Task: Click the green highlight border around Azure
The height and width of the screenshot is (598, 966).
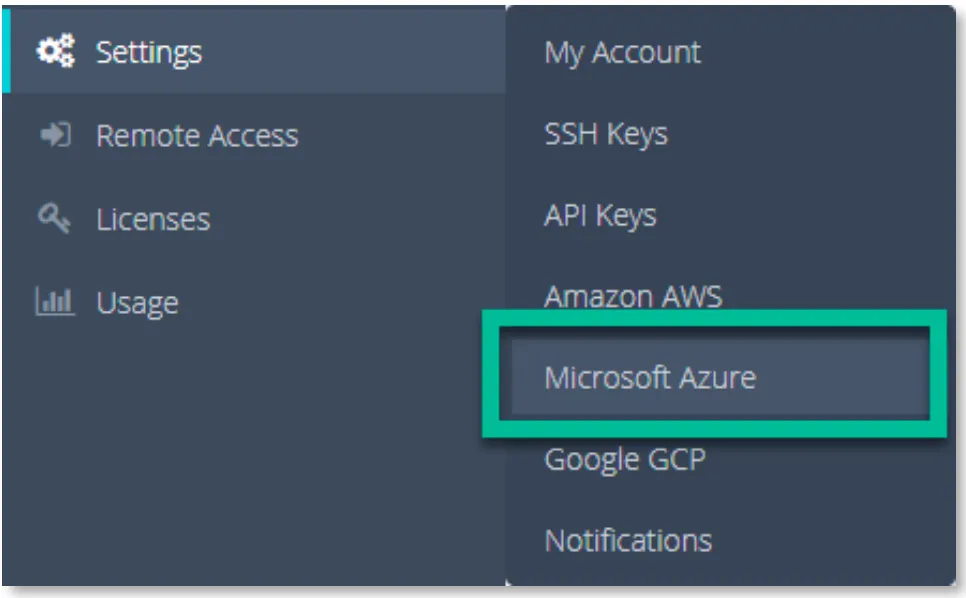Action: [714, 318]
